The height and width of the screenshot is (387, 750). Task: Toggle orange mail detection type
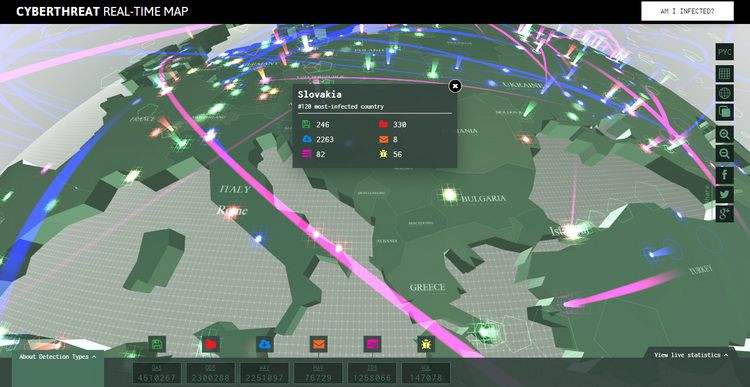319,344
